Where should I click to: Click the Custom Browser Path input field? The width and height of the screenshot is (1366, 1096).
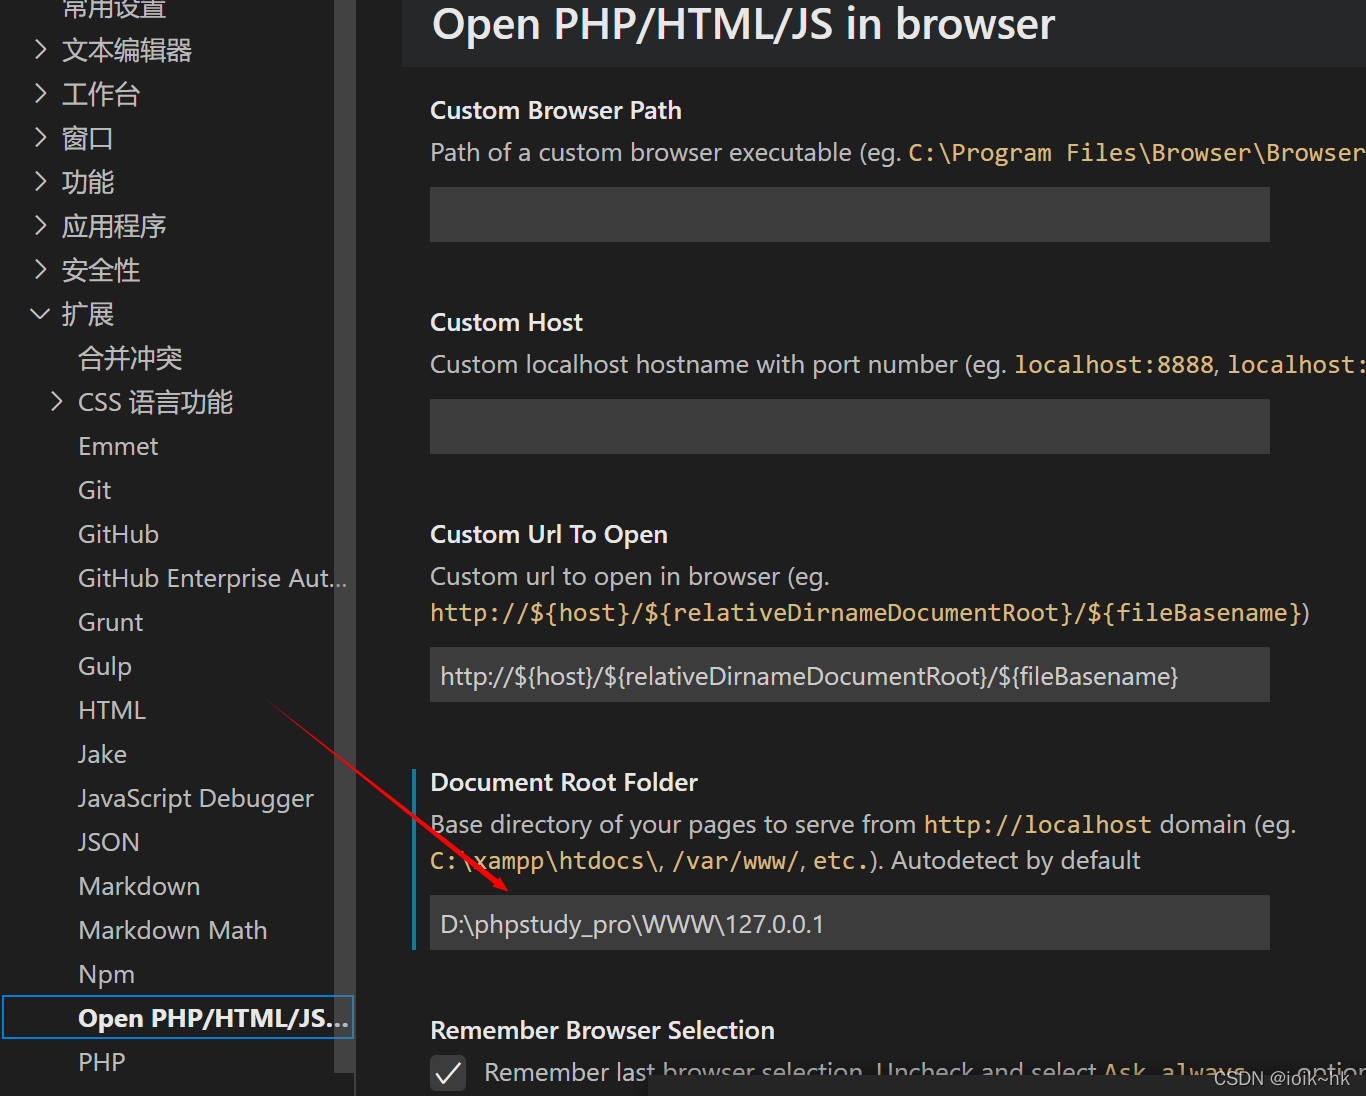pyautogui.click(x=850, y=214)
